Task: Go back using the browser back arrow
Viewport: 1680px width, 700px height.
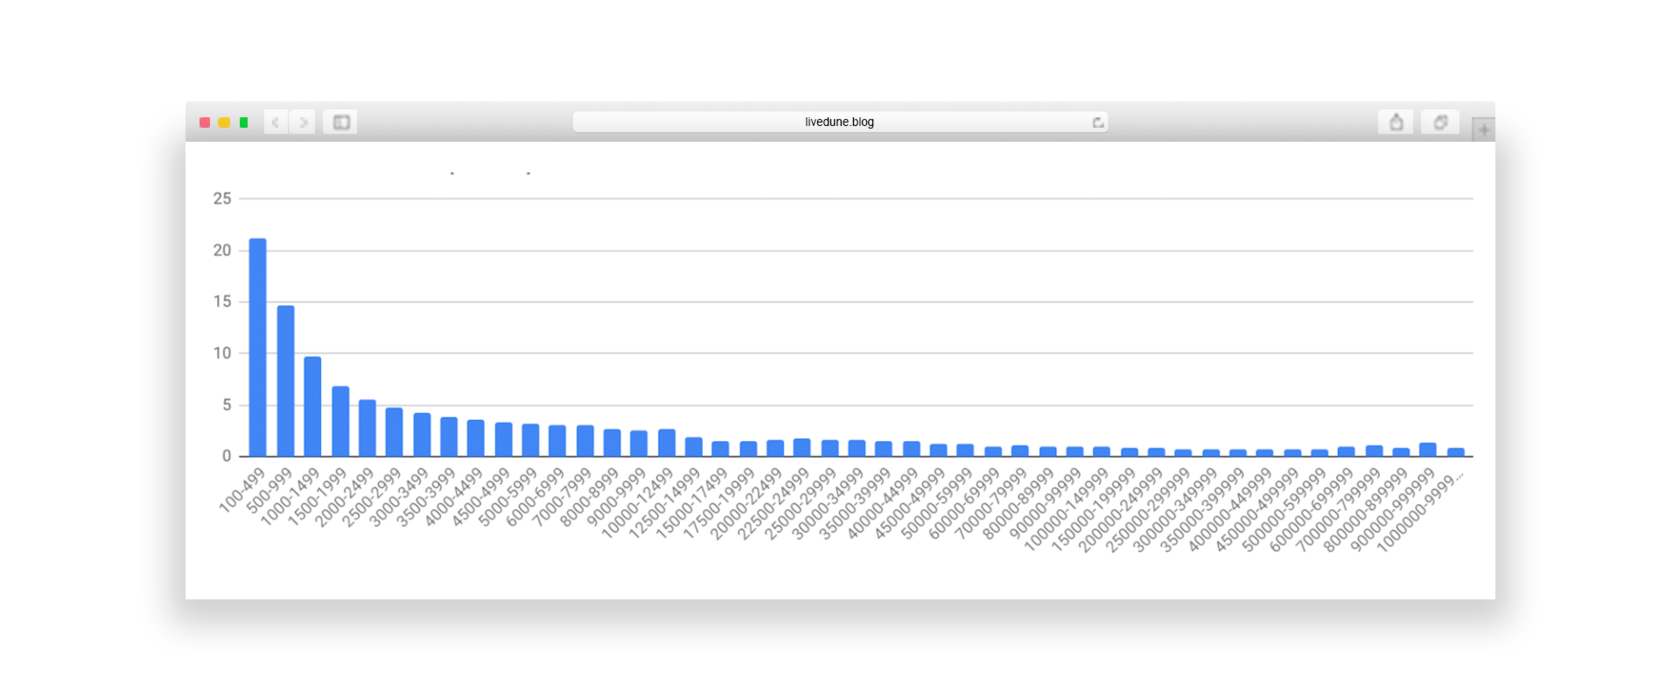Action: pos(276,122)
